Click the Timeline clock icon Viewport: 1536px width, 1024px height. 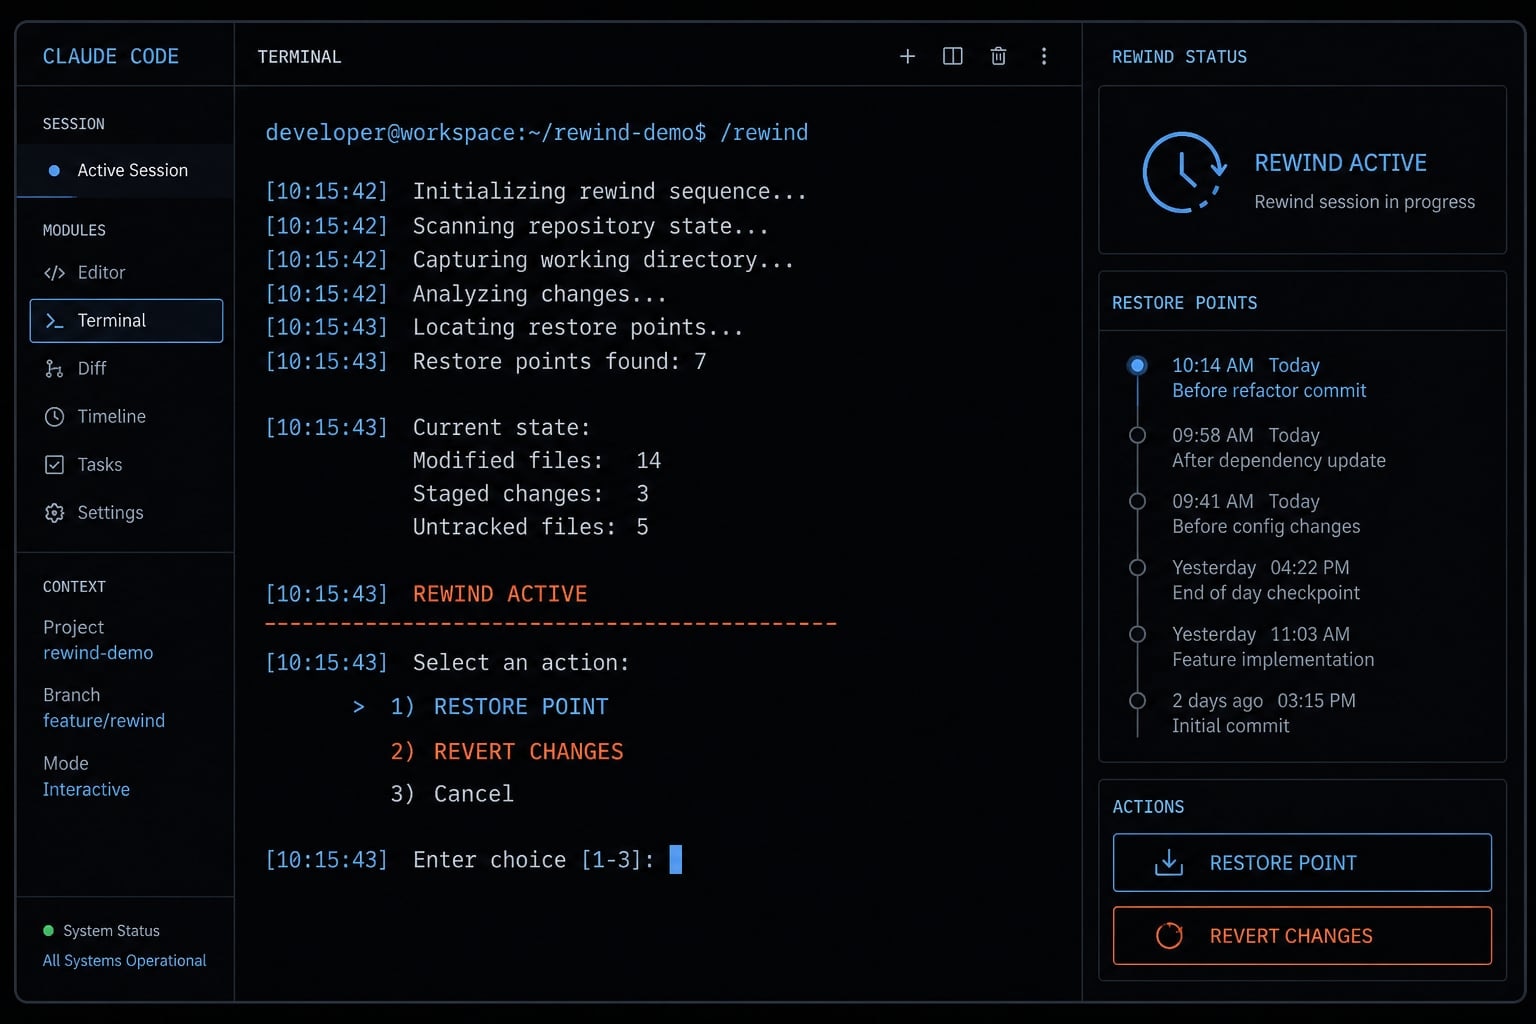pos(54,416)
